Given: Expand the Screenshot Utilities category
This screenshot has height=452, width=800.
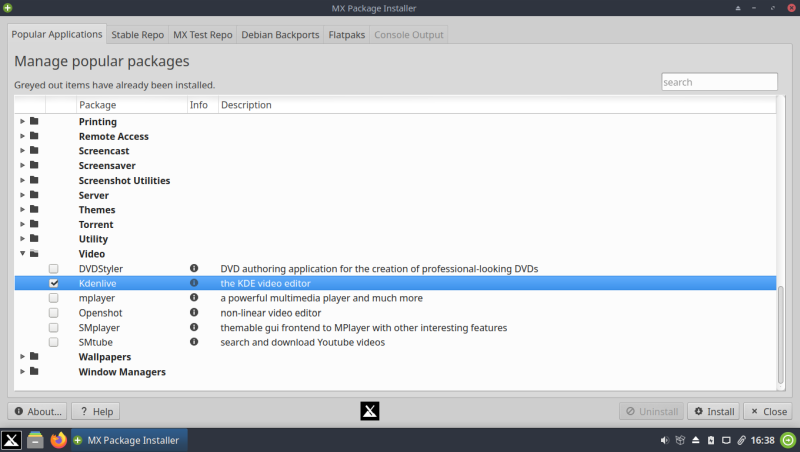Looking at the screenshot, I should click(22, 180).
